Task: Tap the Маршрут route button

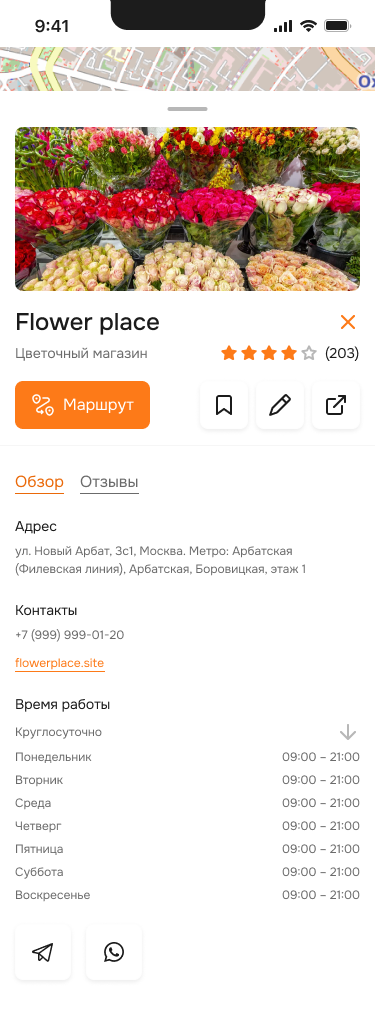Action: pos(83,405)
